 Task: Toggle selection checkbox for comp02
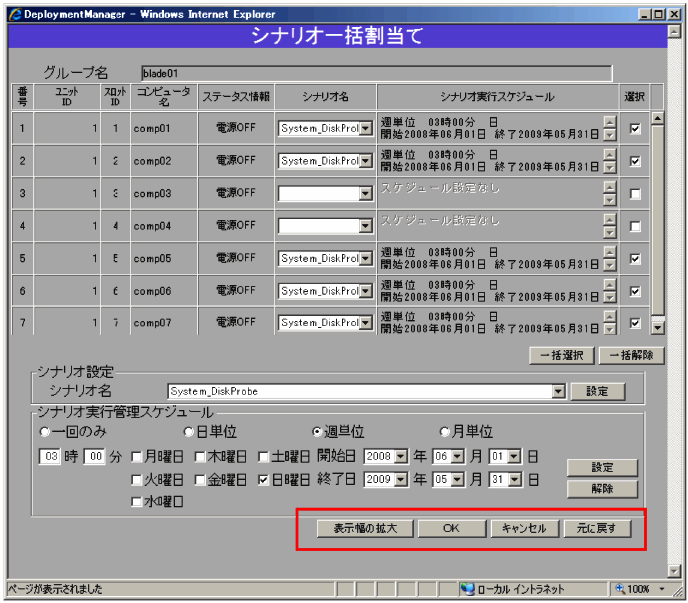tap(634, 161)
